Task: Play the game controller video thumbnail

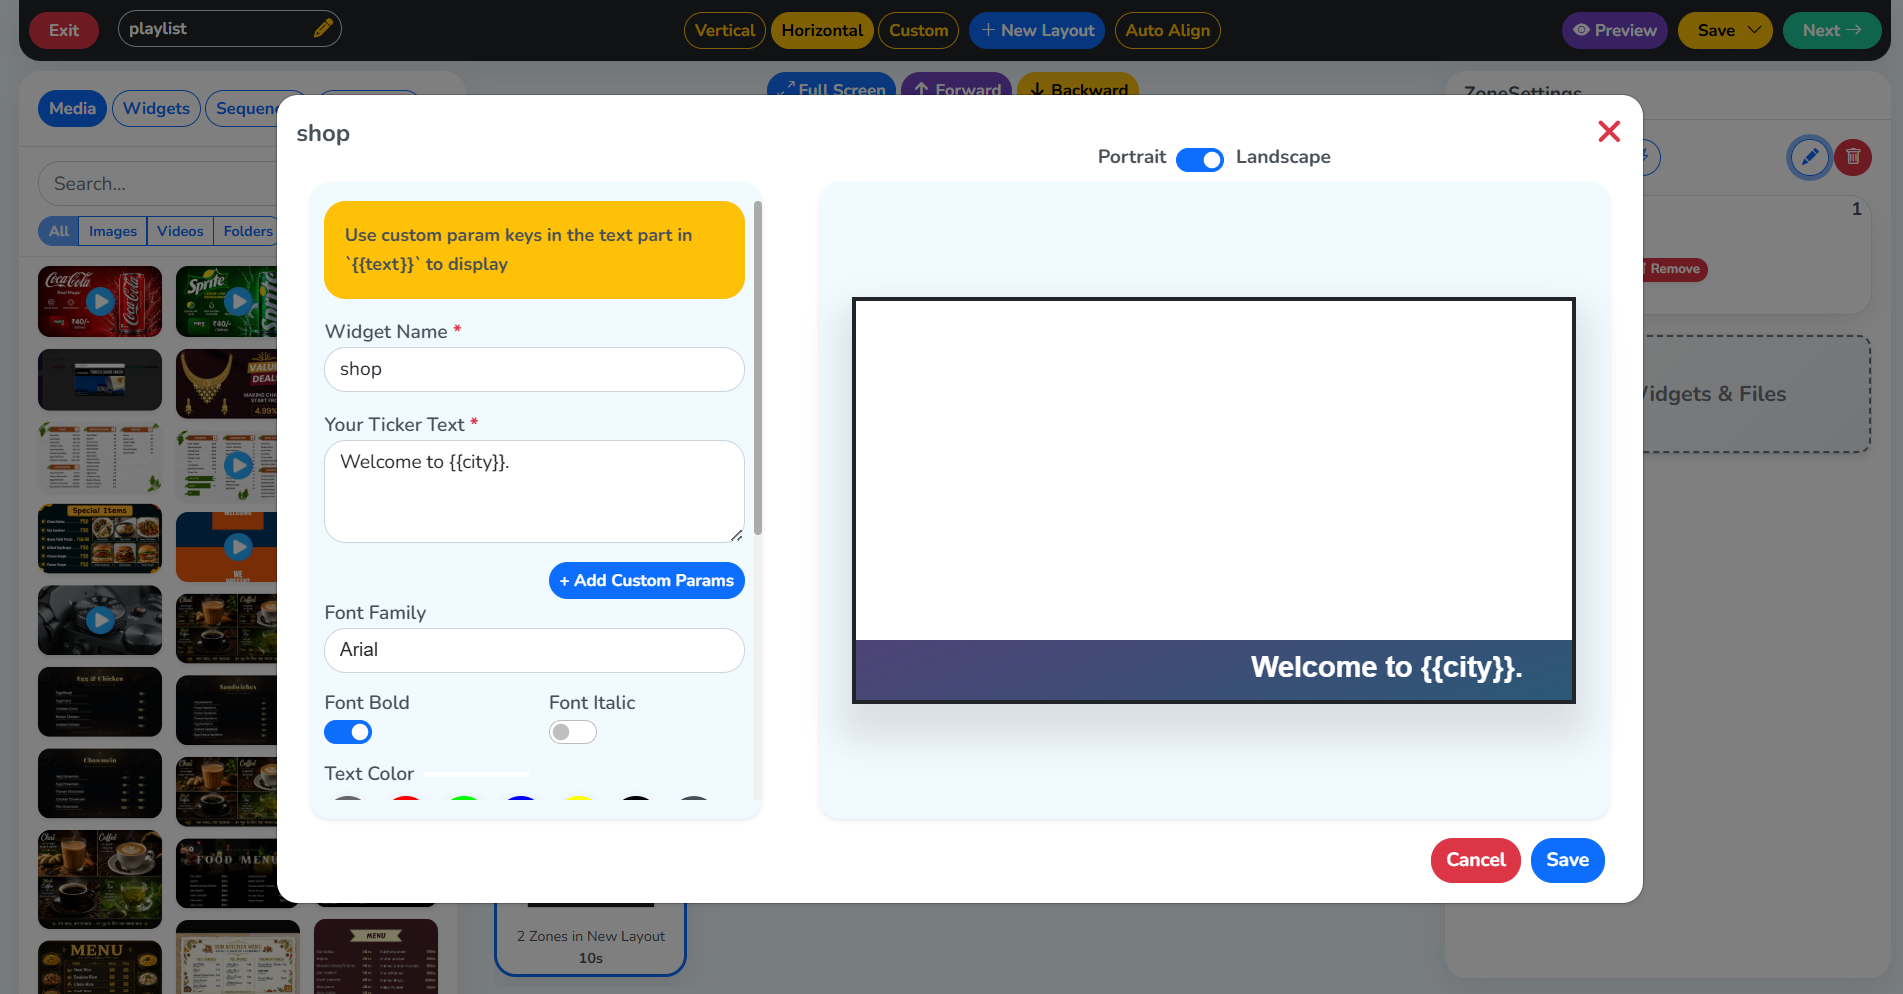Action: (100, 620)
